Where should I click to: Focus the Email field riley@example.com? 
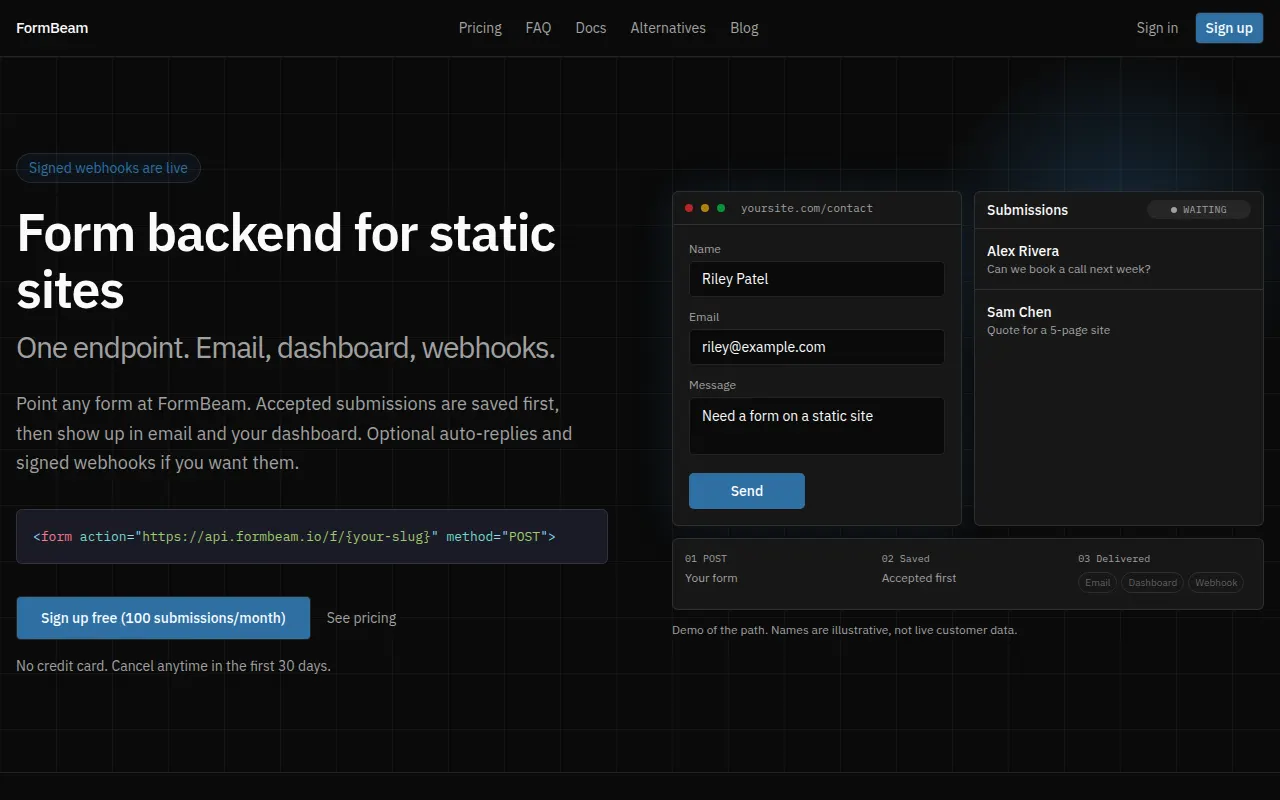817,347
